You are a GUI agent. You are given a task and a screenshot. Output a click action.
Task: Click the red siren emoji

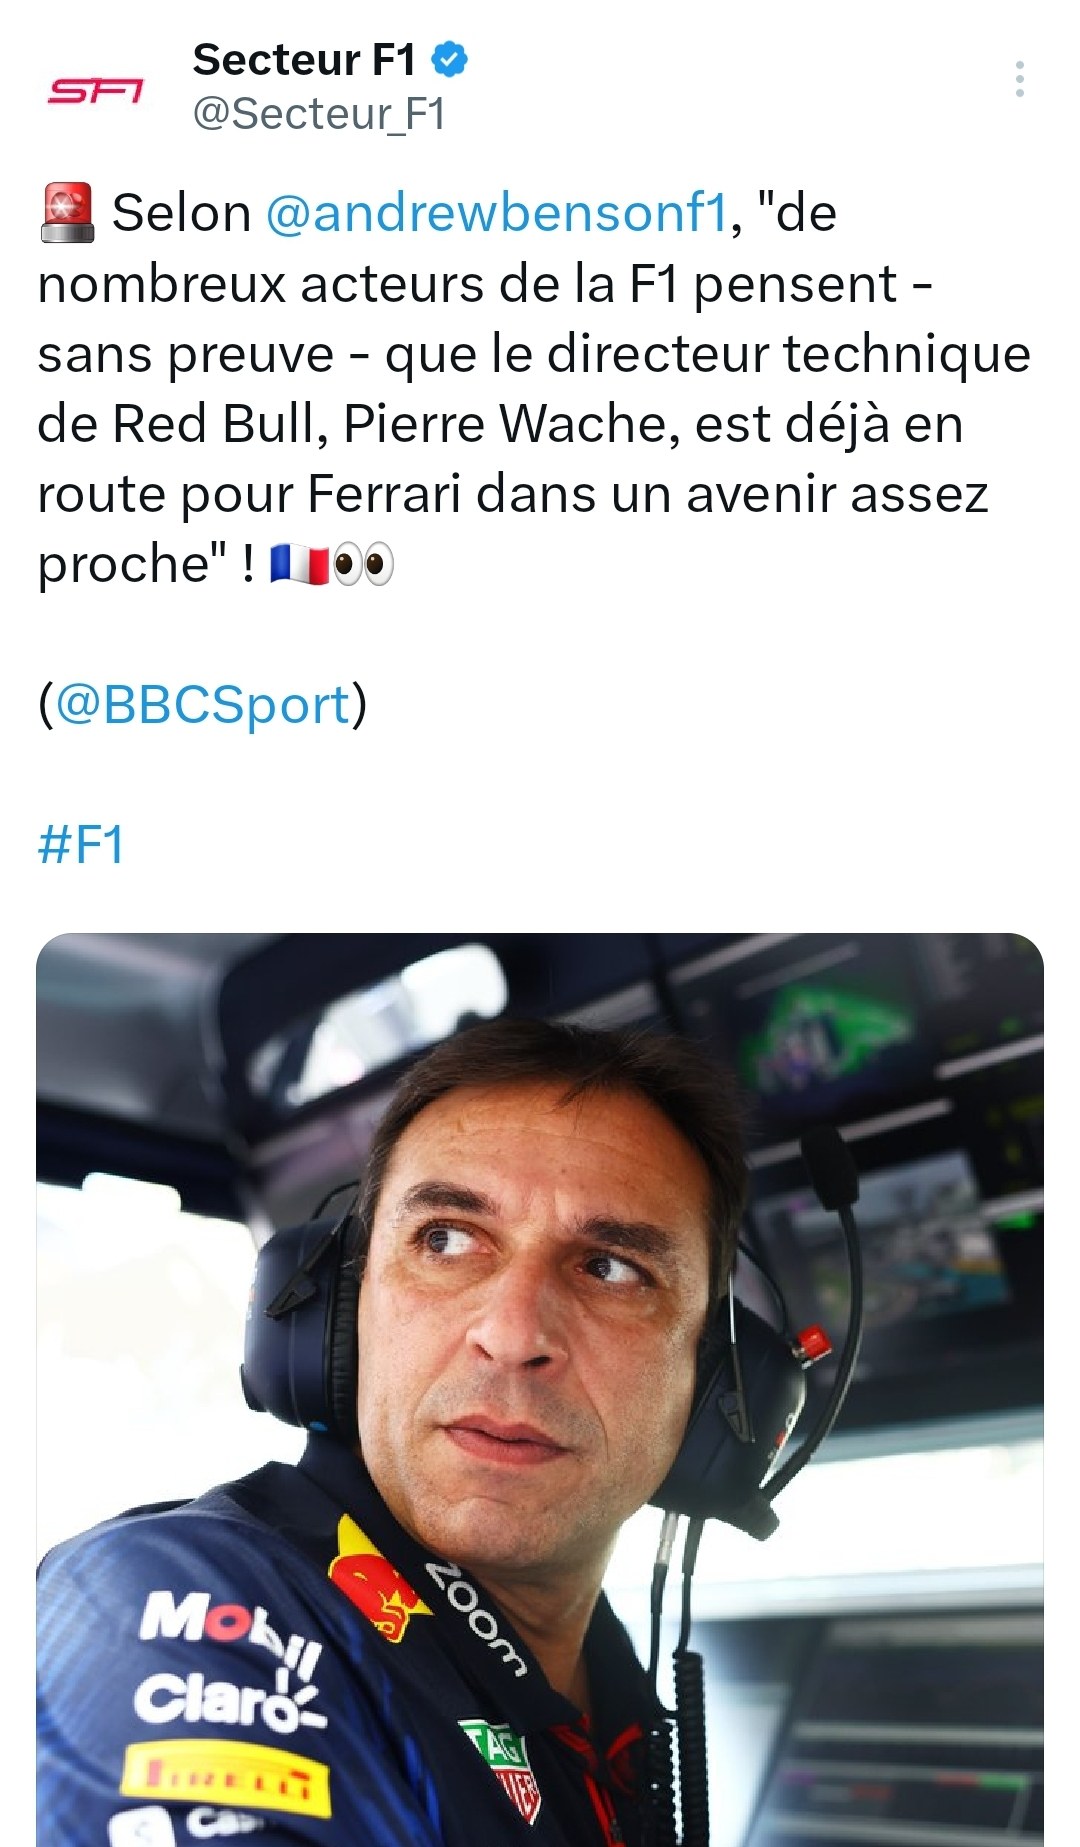67,212
